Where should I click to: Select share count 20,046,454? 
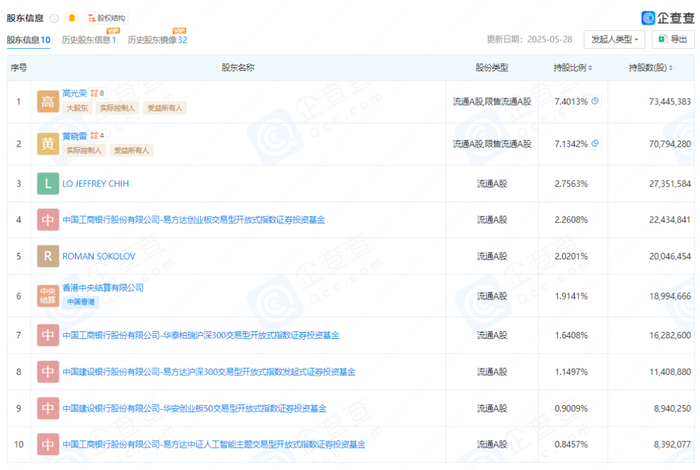pyautogui.click(x=670, y=256)
